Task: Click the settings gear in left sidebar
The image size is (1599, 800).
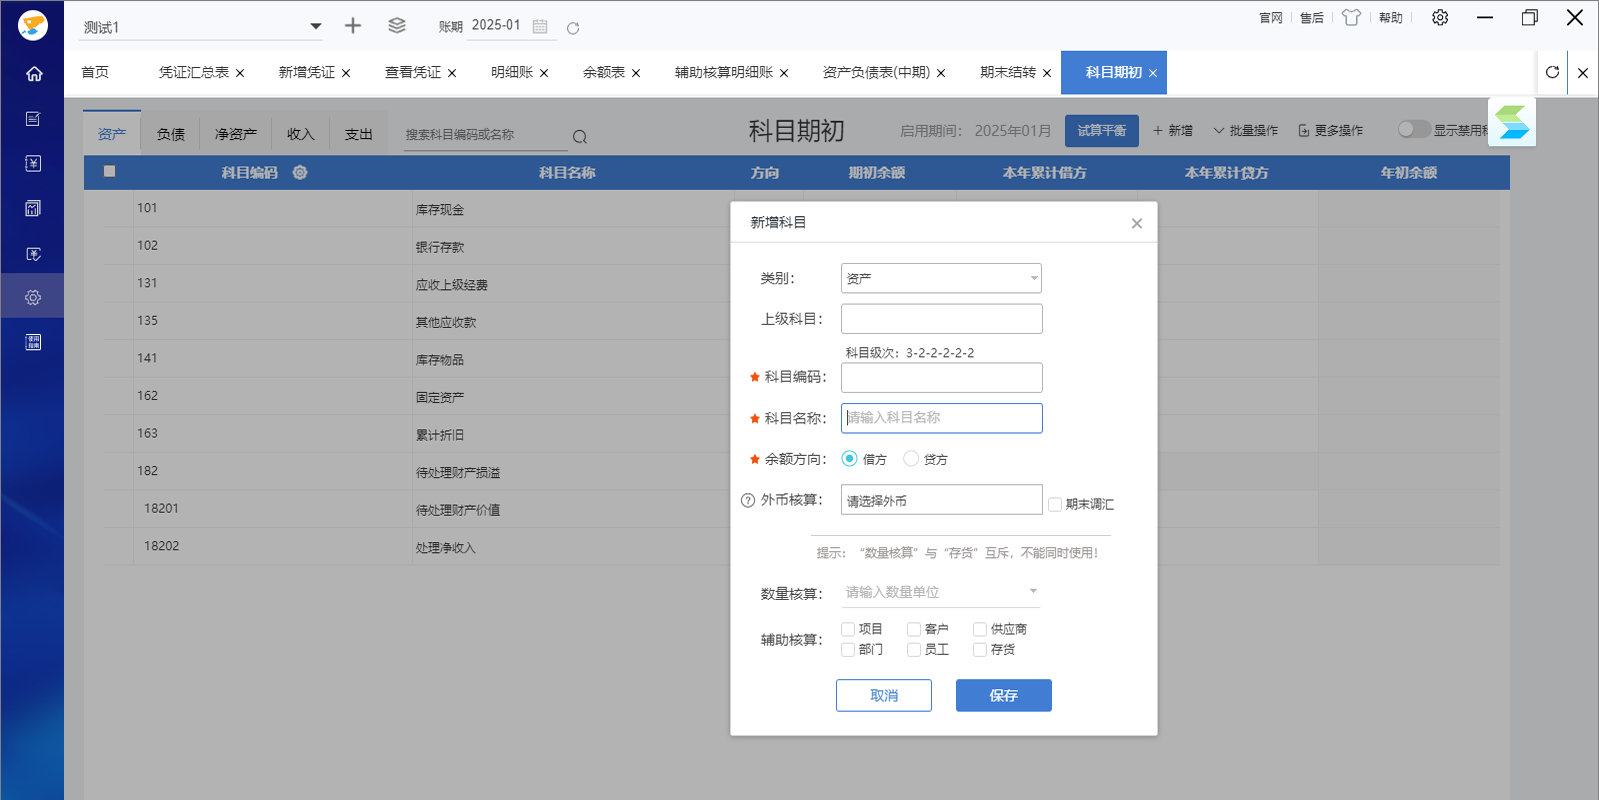Action: (x=33, y=297)
